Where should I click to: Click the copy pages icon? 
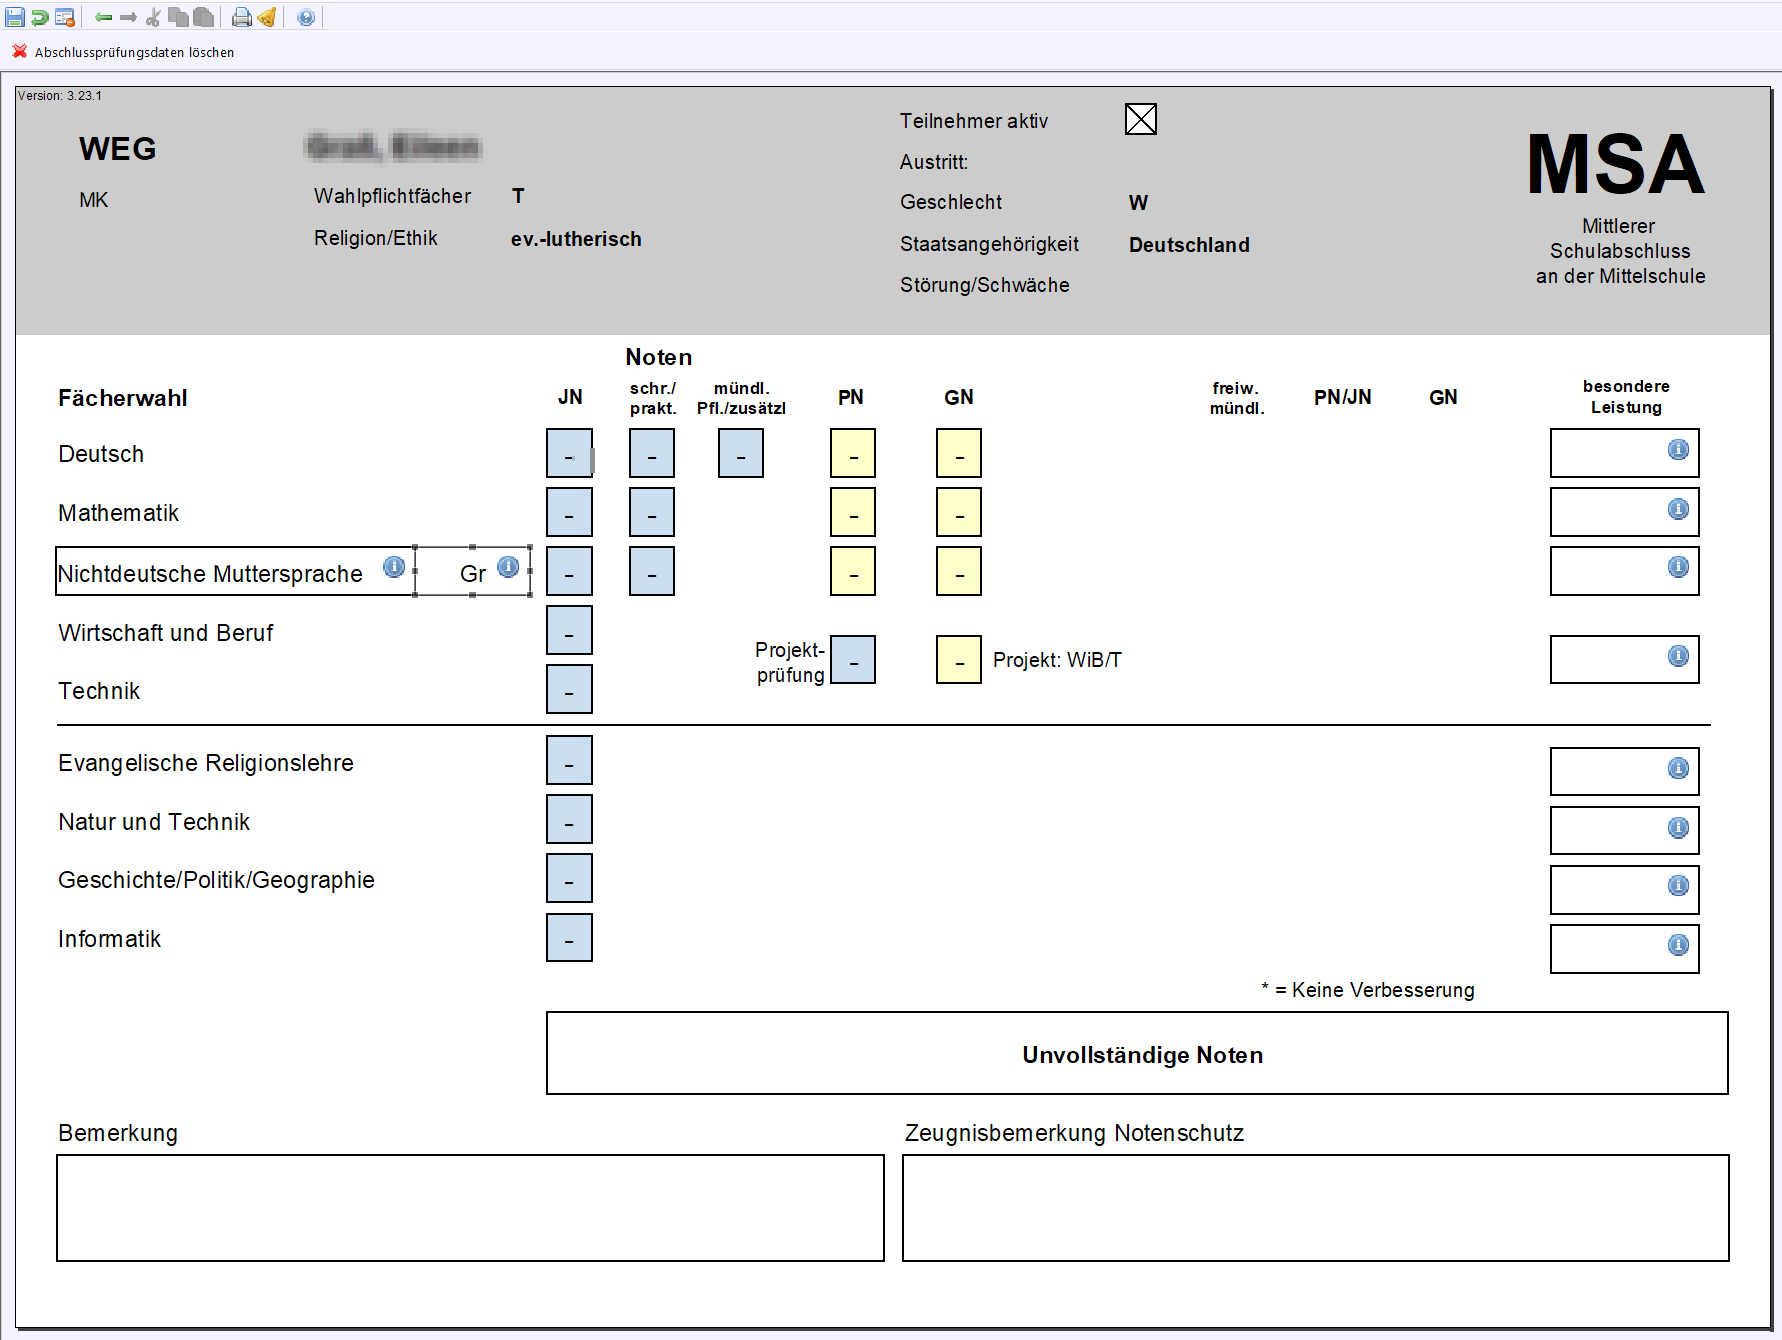pyautogui.click(x=179, y=17)
